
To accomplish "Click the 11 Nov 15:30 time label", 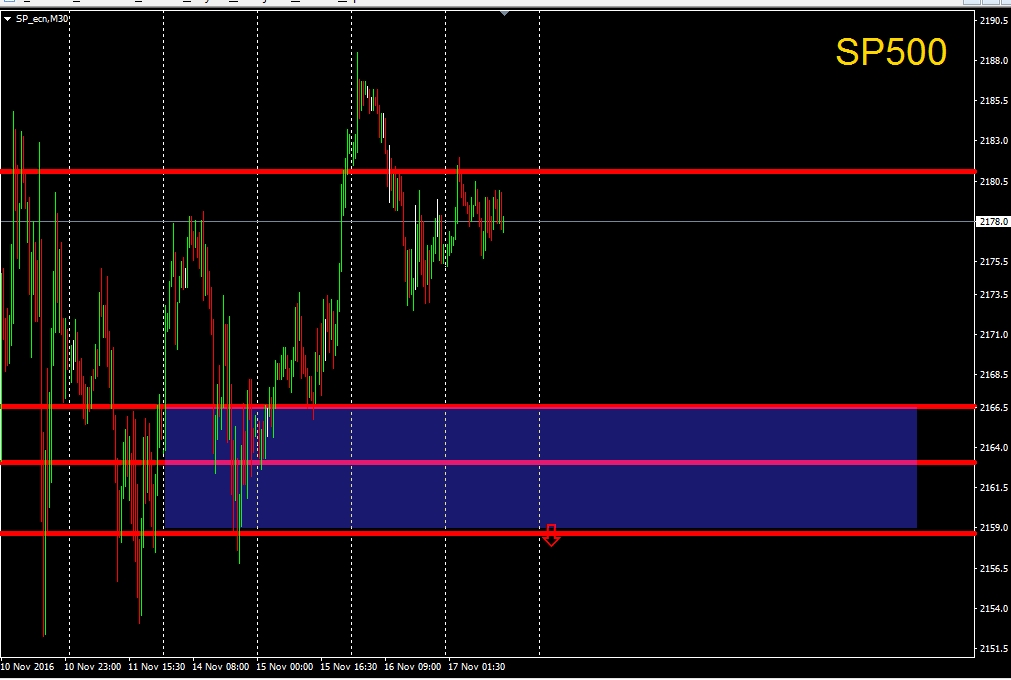I will [157, 666].
